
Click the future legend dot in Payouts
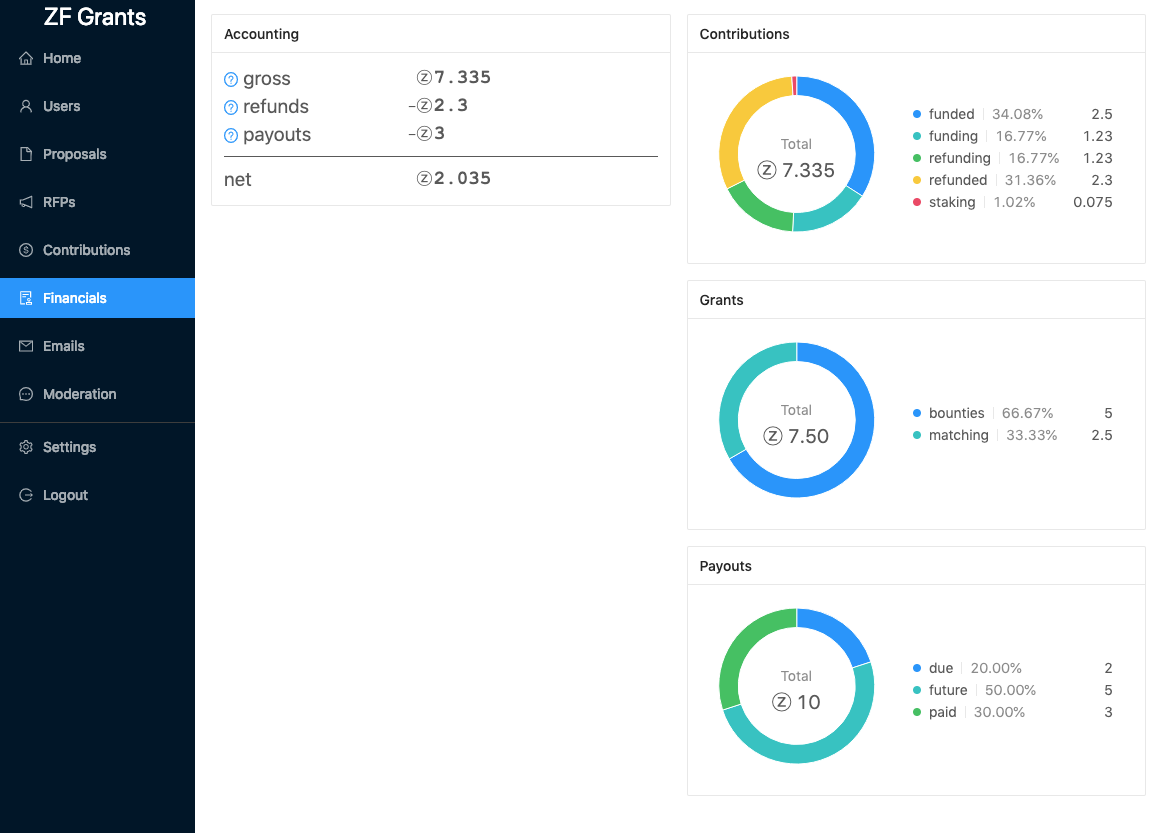pyautogui.click(x=916, y=690)
